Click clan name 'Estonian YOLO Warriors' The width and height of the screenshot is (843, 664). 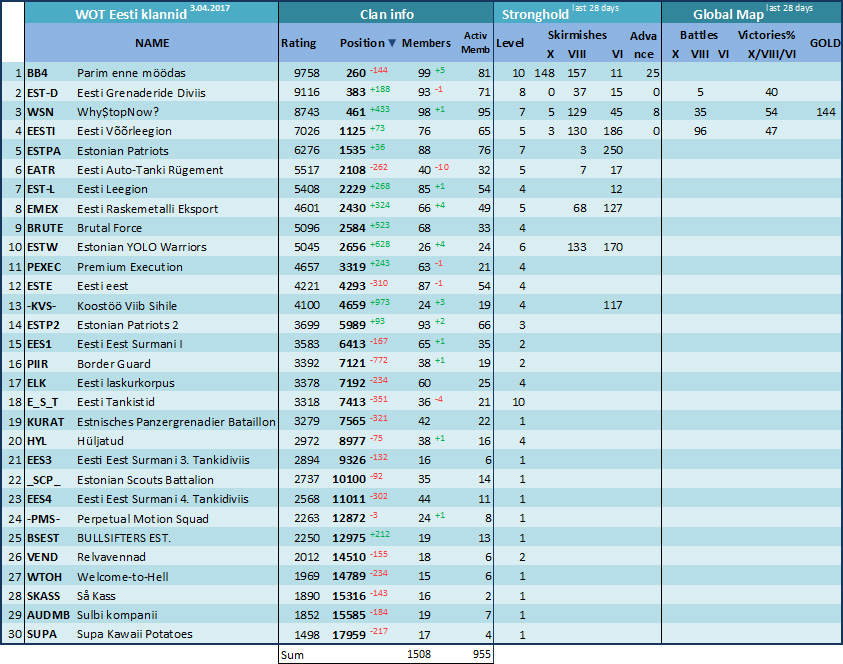coord(141,247)
